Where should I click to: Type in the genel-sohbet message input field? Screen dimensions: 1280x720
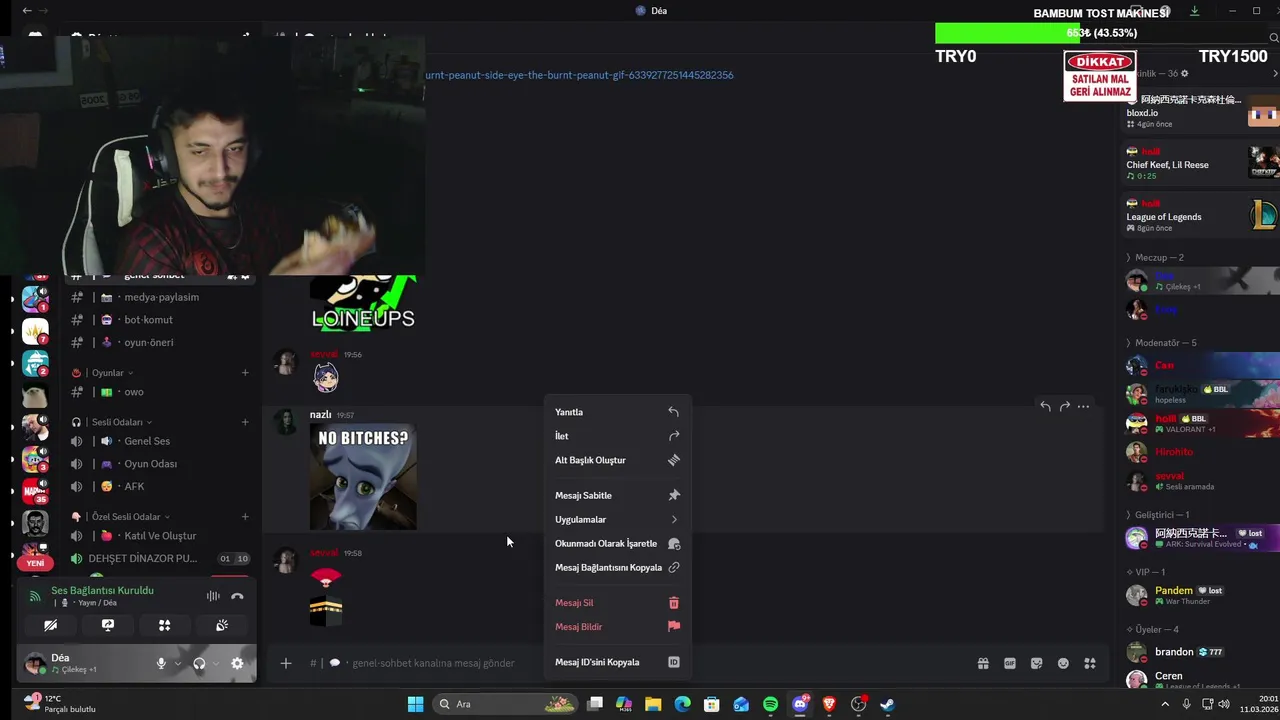point(640,663)
